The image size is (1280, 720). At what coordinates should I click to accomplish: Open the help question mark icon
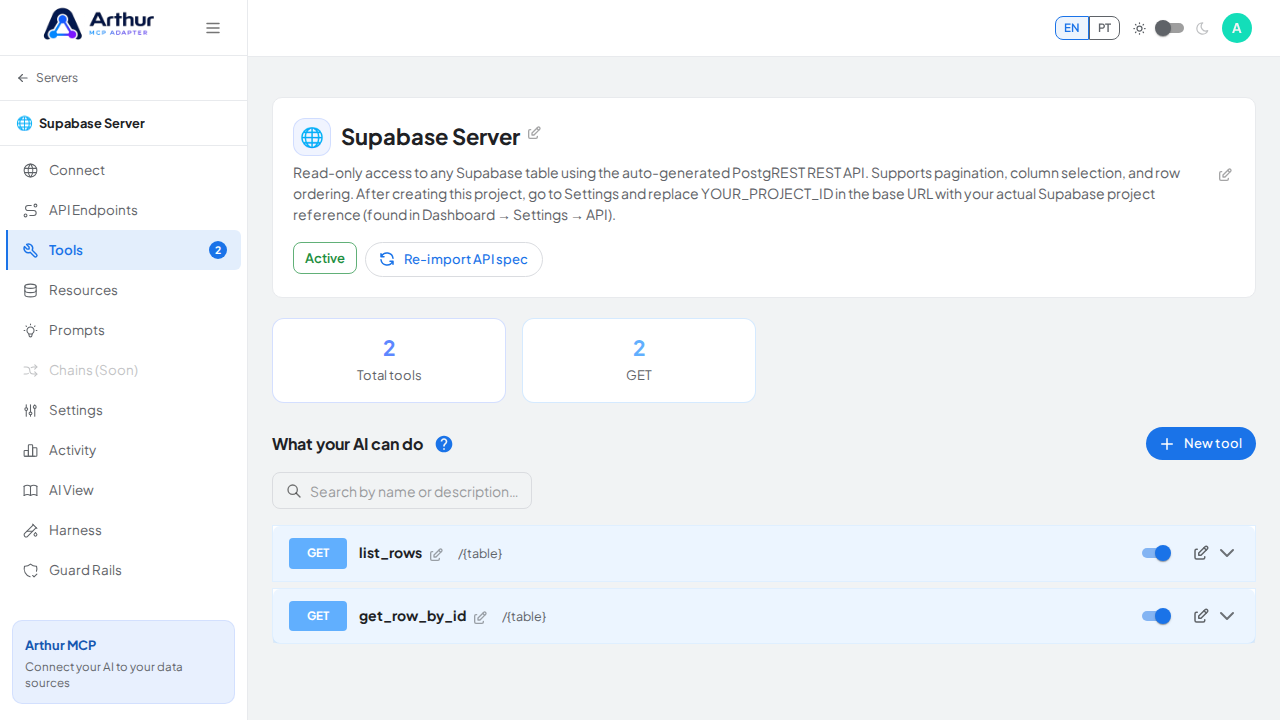click(x=444, y=444)
